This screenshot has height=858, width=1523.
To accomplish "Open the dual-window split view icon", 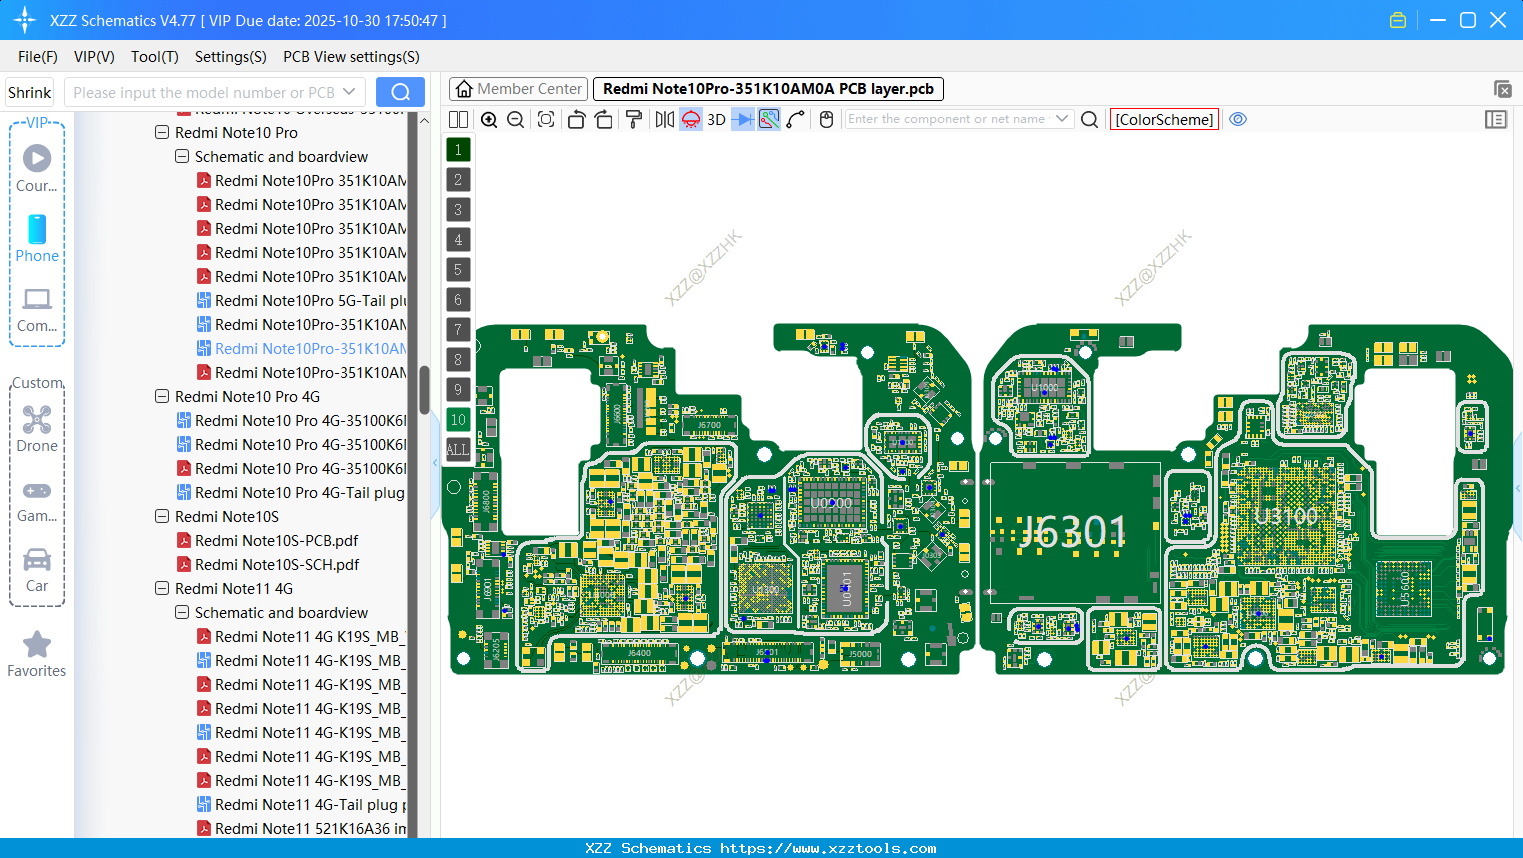I will 458,119.
